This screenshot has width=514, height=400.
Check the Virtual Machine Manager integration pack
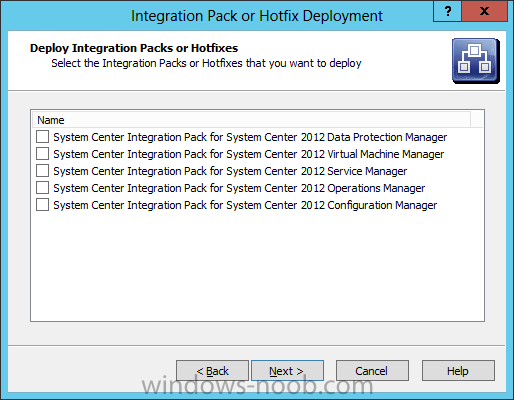pyautogui.click(x=42, y=154)
